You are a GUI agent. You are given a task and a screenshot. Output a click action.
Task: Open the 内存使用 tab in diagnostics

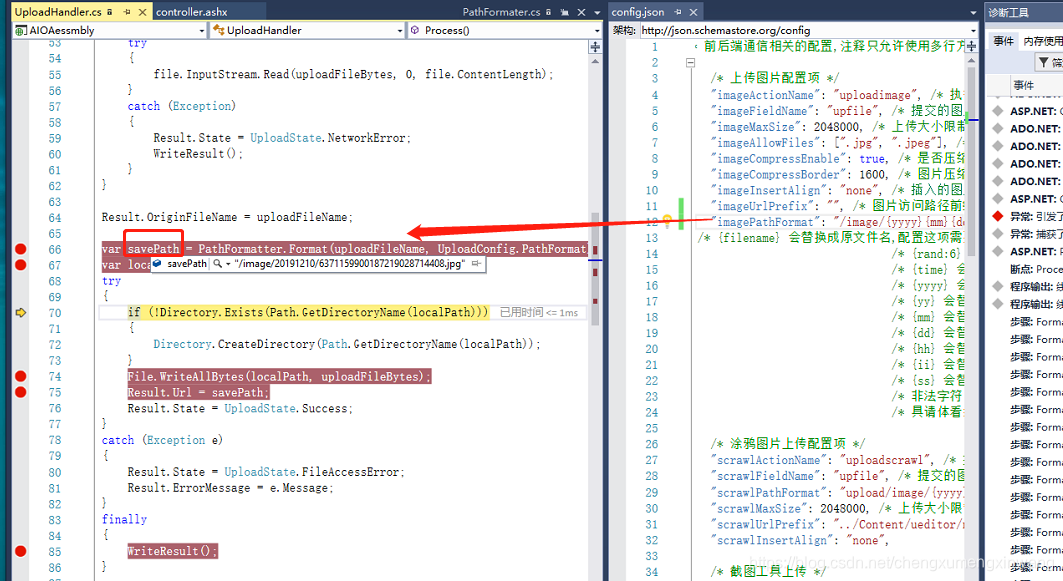pyautogui.click(x=1043, y=41)
